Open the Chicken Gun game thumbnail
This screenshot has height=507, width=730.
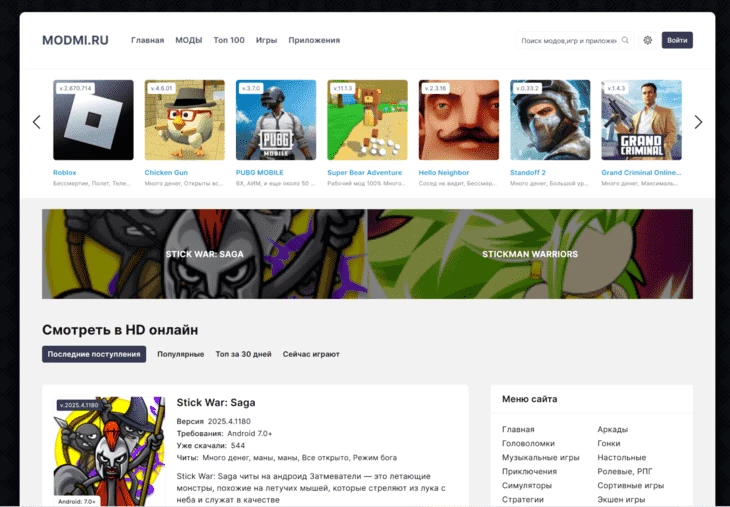(184, 120)
